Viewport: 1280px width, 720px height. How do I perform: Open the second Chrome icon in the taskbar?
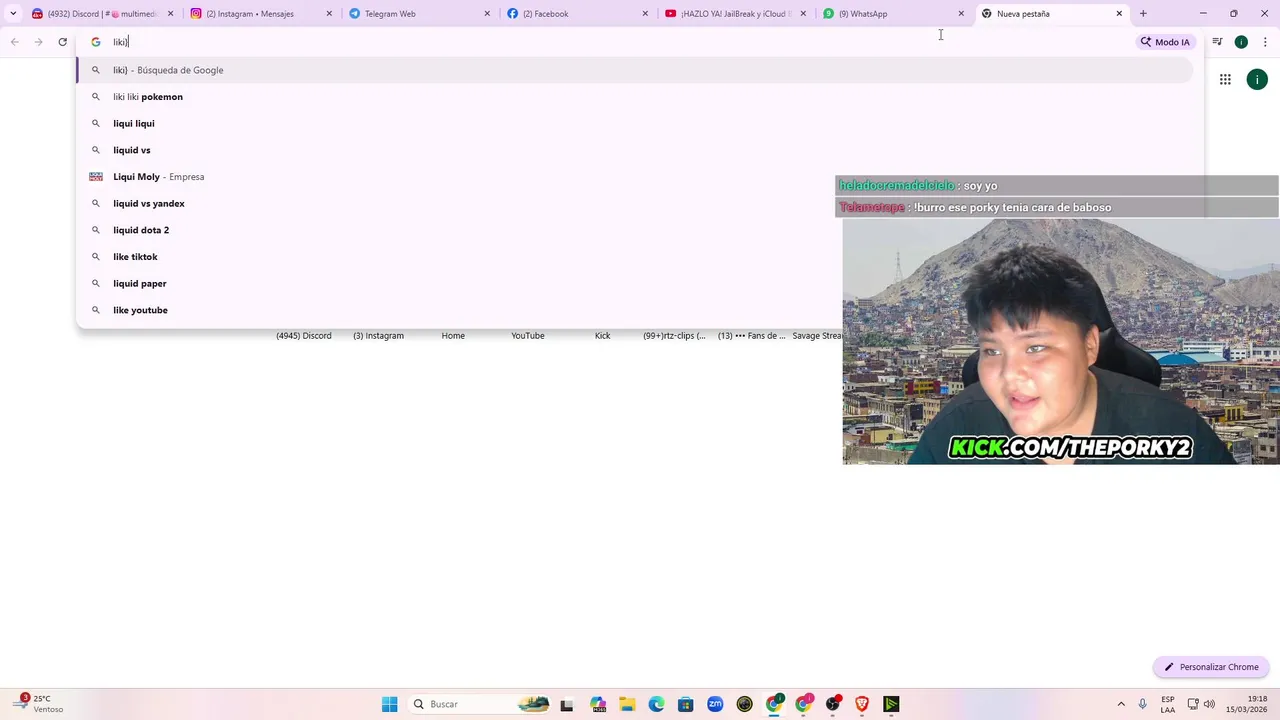pyautogui.click(x=803, y=704)
